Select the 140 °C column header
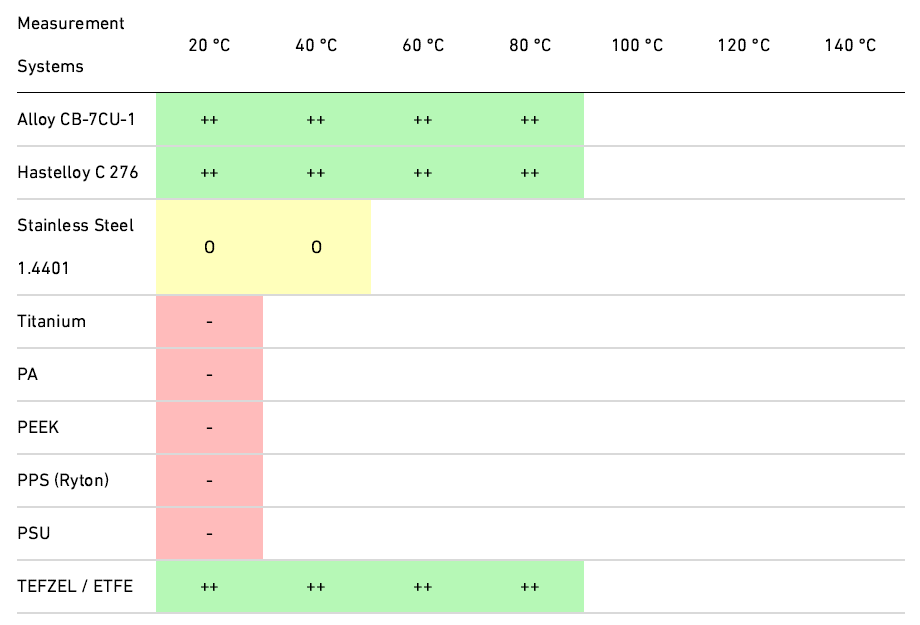Image resolution: width=920 pixels, height=625 pixels. click(850, 45)
